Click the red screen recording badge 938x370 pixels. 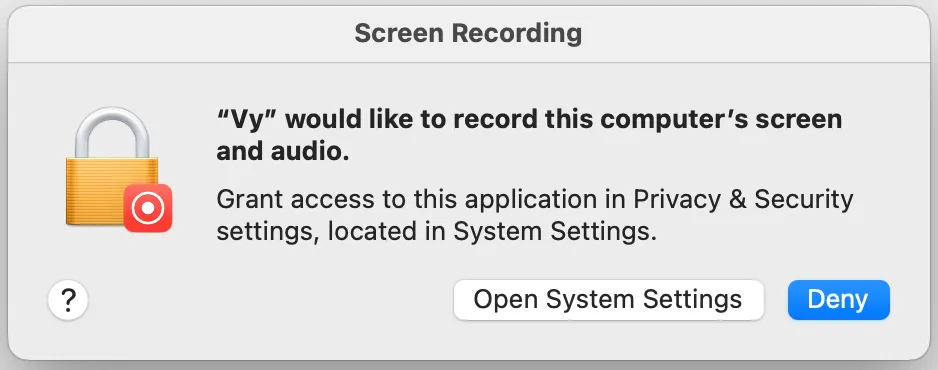[148, 208]
